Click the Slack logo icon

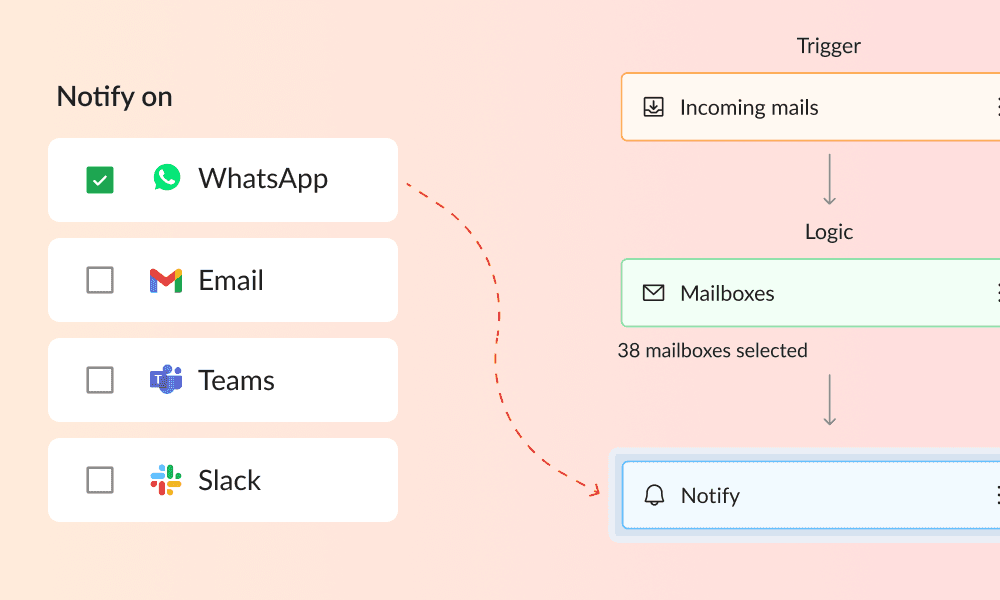click(x=166, y=480)
